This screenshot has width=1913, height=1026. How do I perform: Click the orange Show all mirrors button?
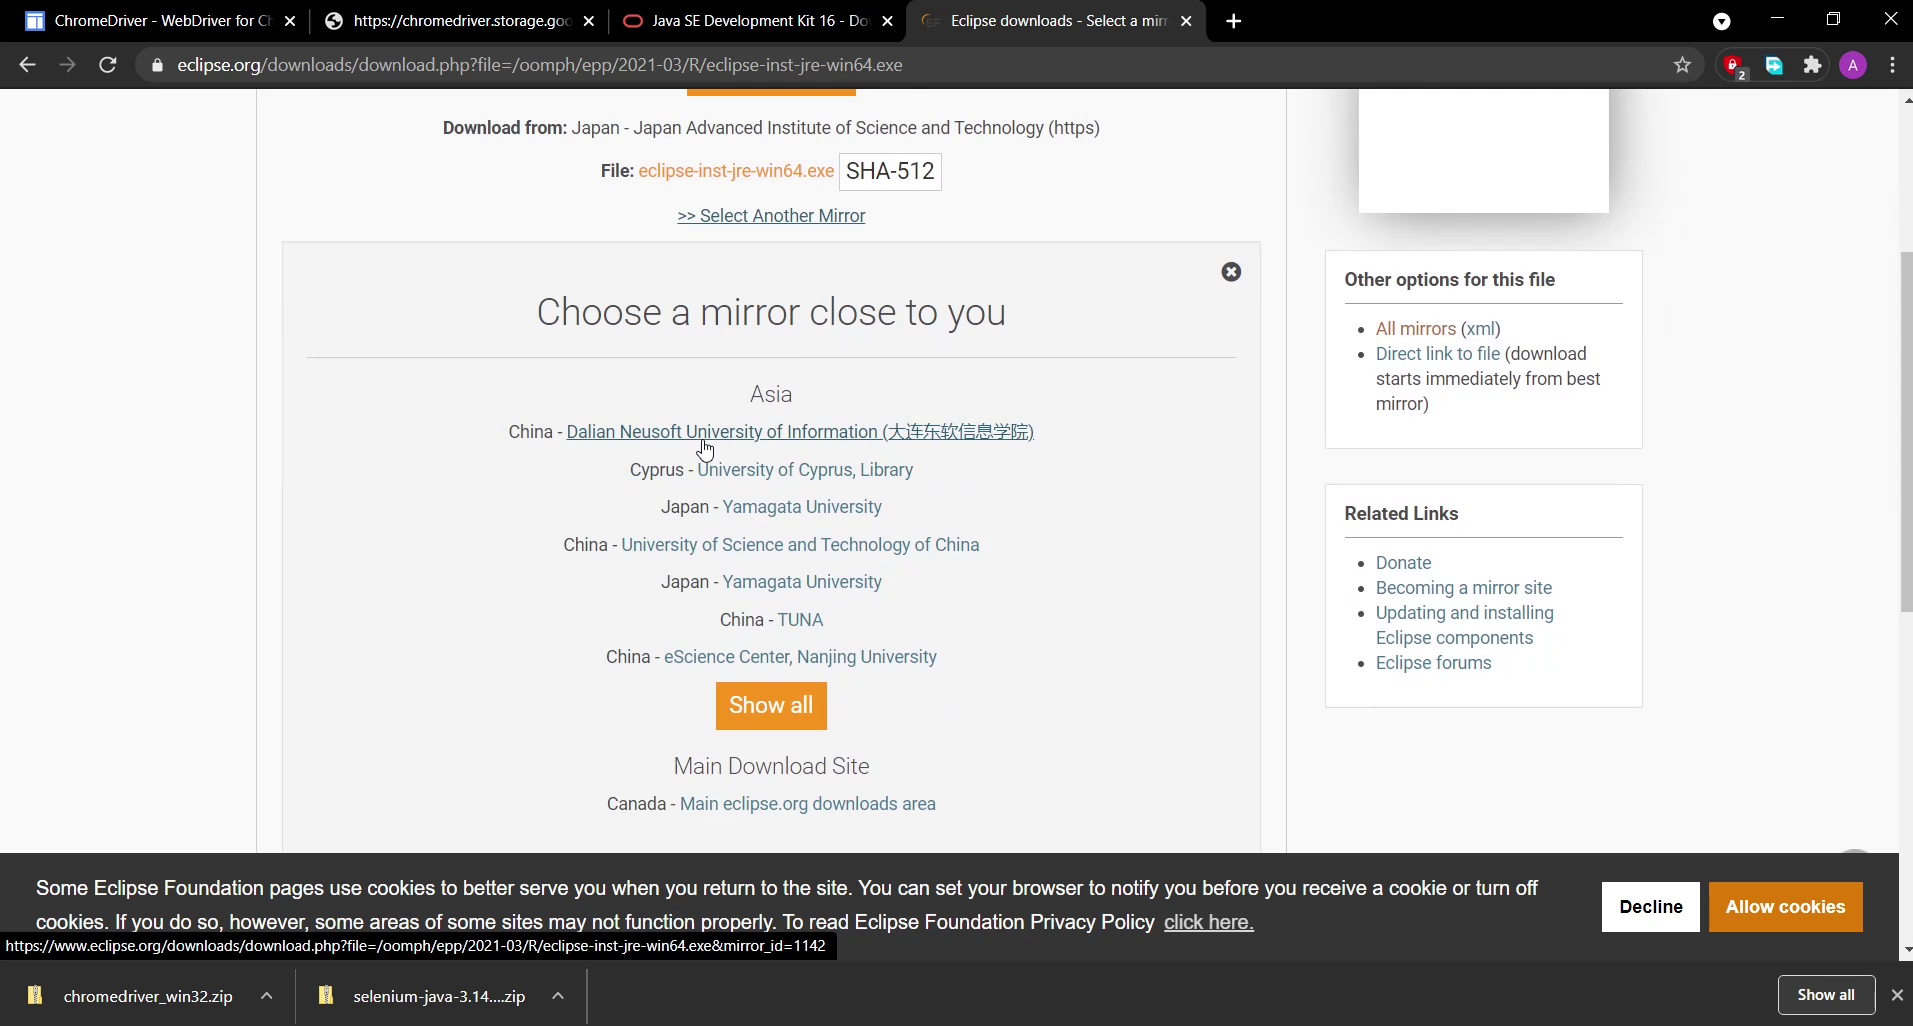click(x=771, y=706)
